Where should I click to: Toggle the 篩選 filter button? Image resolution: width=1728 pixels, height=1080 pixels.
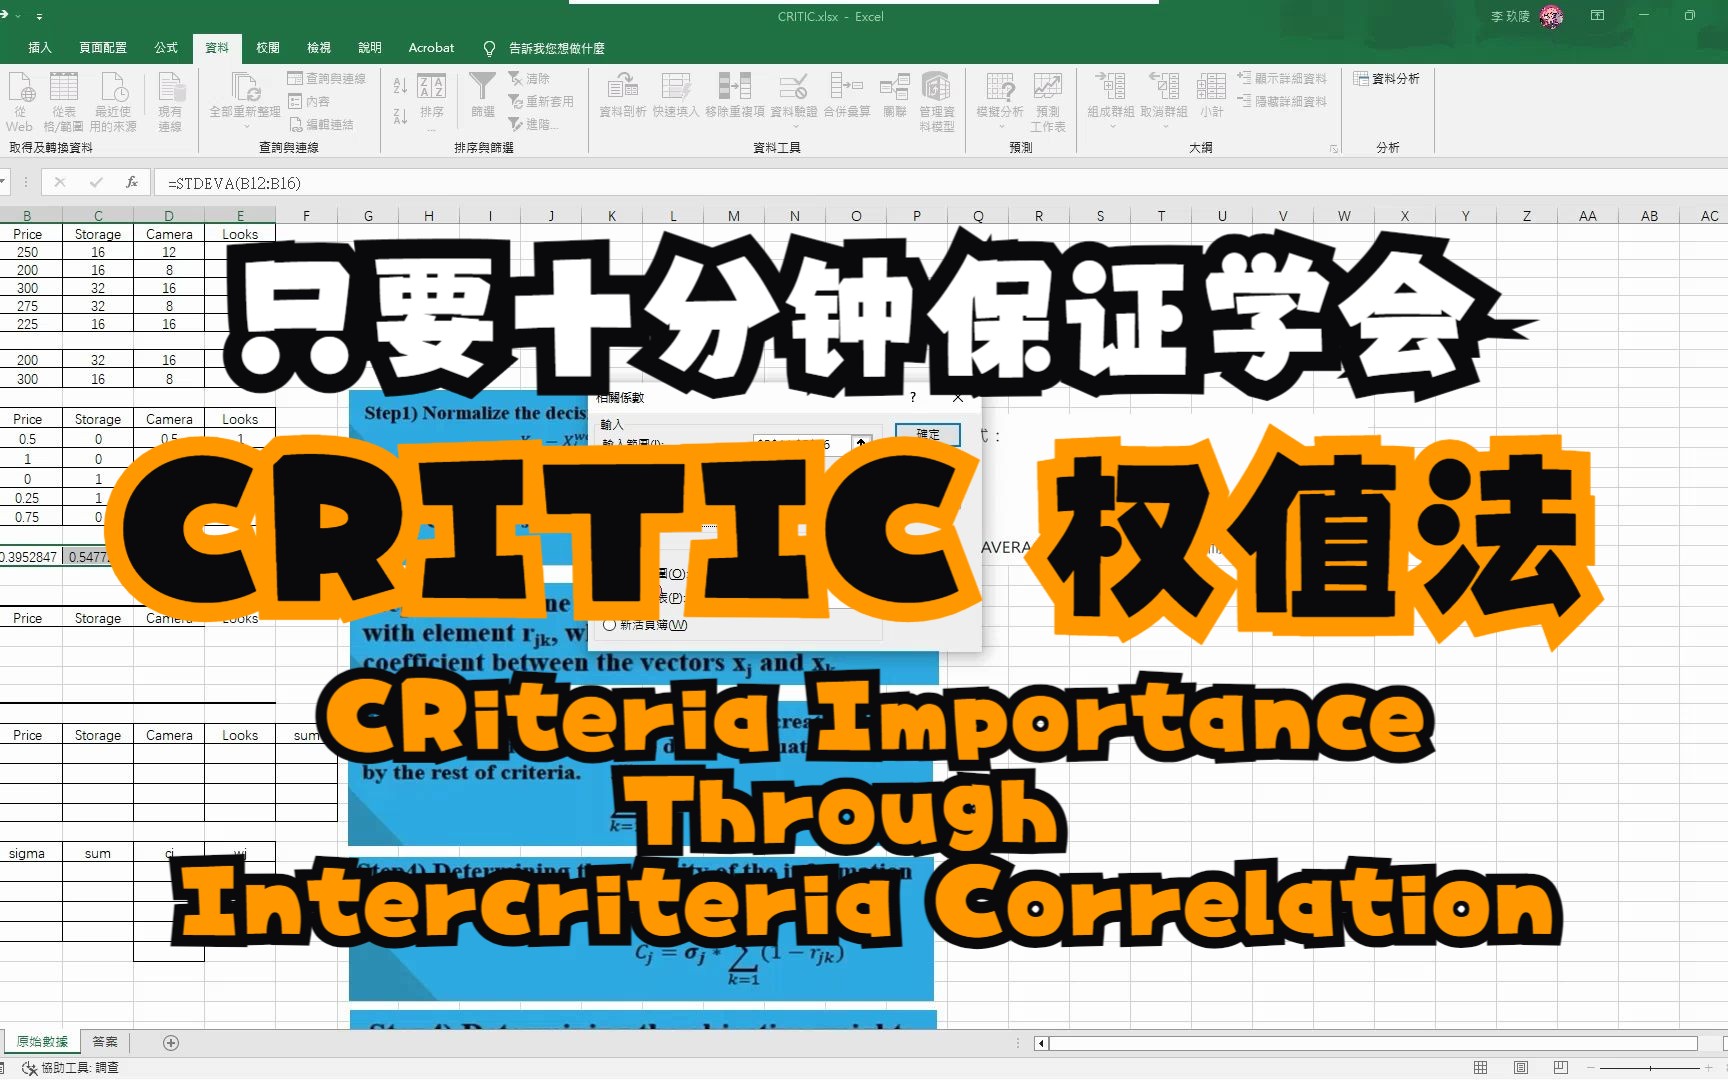coord(483,95)
